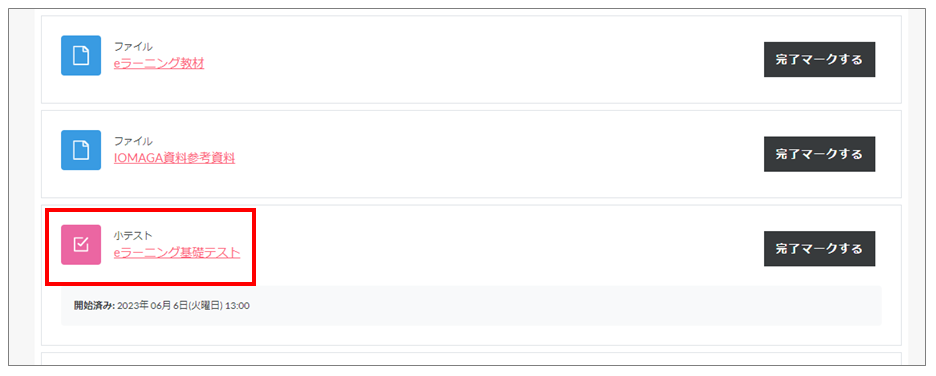936x376 pixels.
Task: Click the ファイル label above IOMAGA資料参考資料
Action: click(133, 141)
